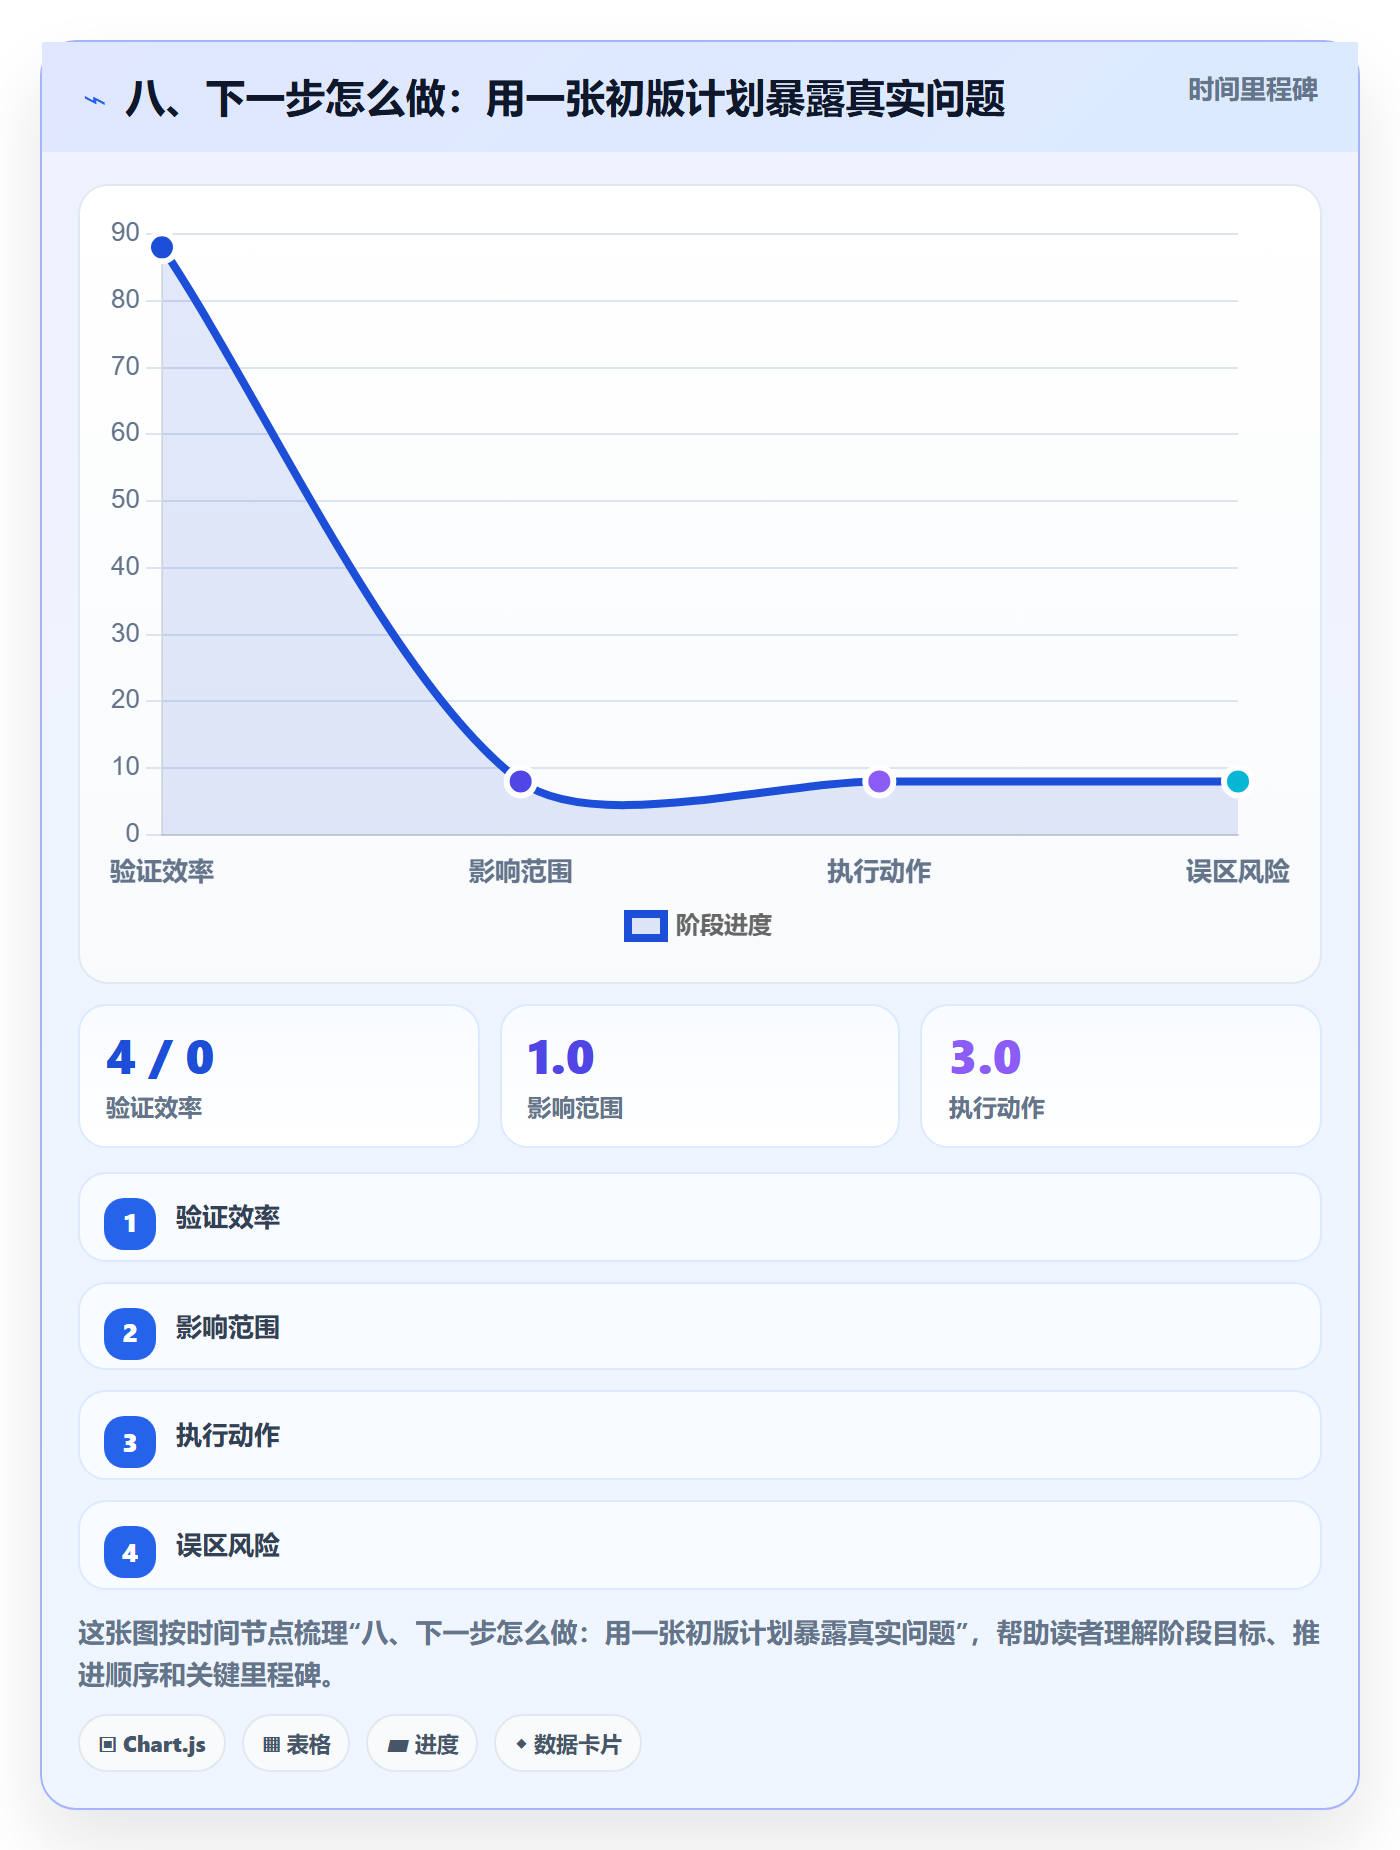Click the 误区风险 x-axis label
Viewport: 1400px width, 1850px height.
click(1238, 872)
